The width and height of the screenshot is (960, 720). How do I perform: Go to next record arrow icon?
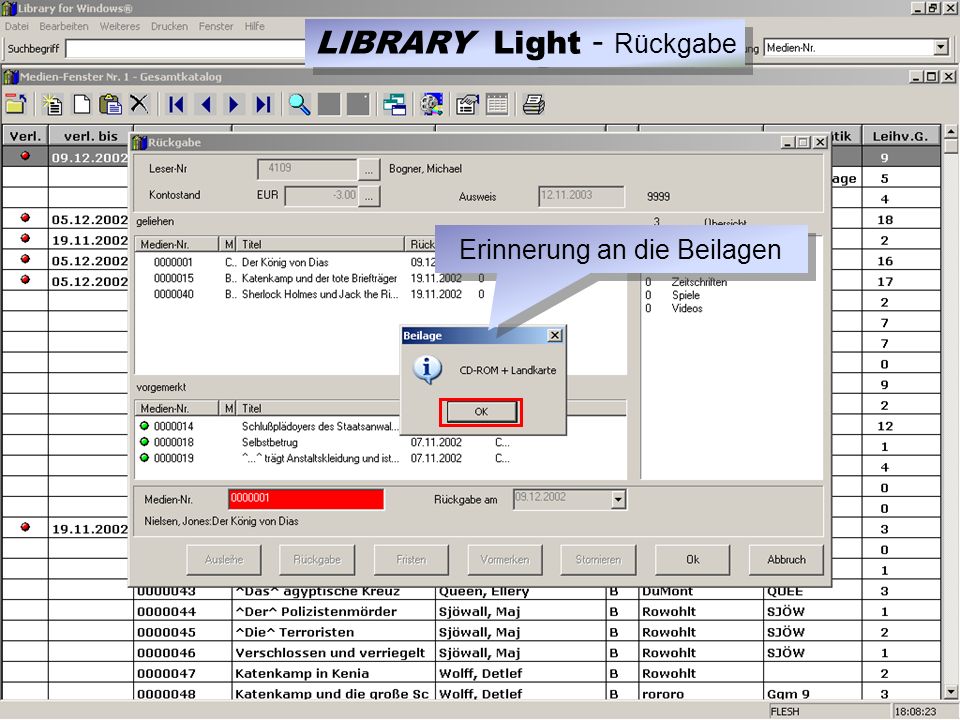[x=233, y=105]
